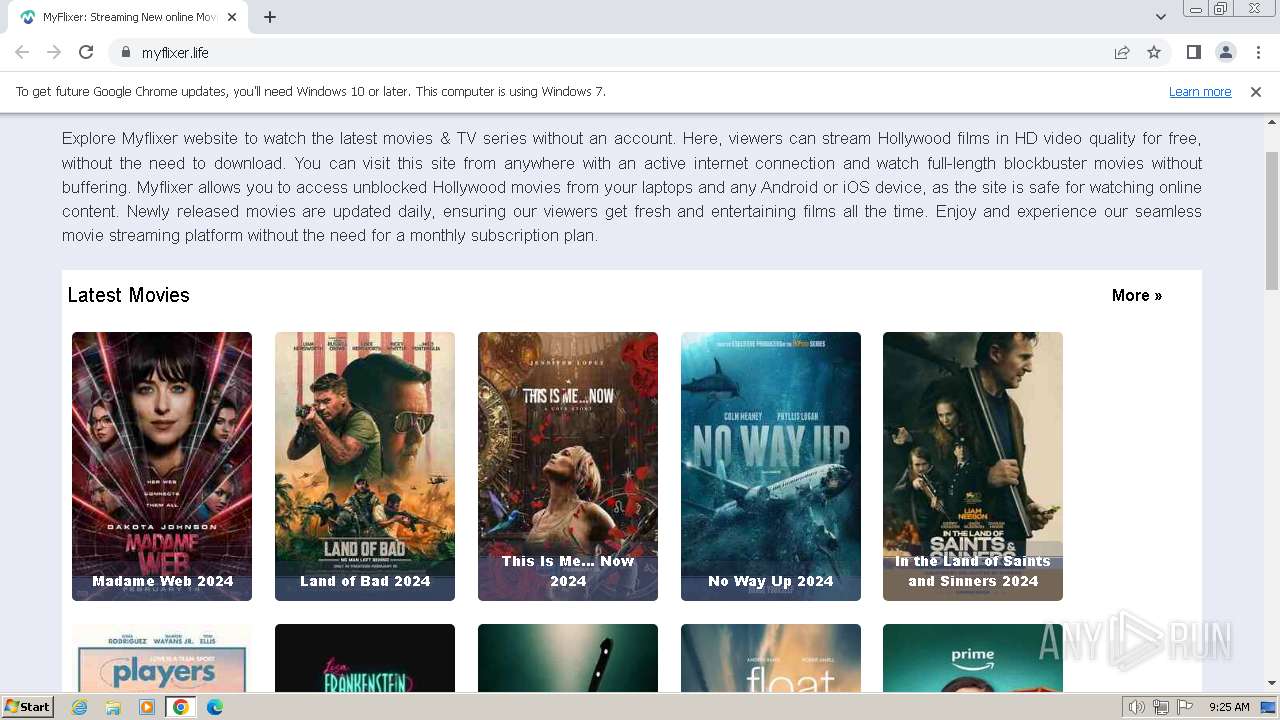The height and width of the screenshot is (720, 1280).
Task: Click the system clock 9:25 AM
Action: point(1229,707)
